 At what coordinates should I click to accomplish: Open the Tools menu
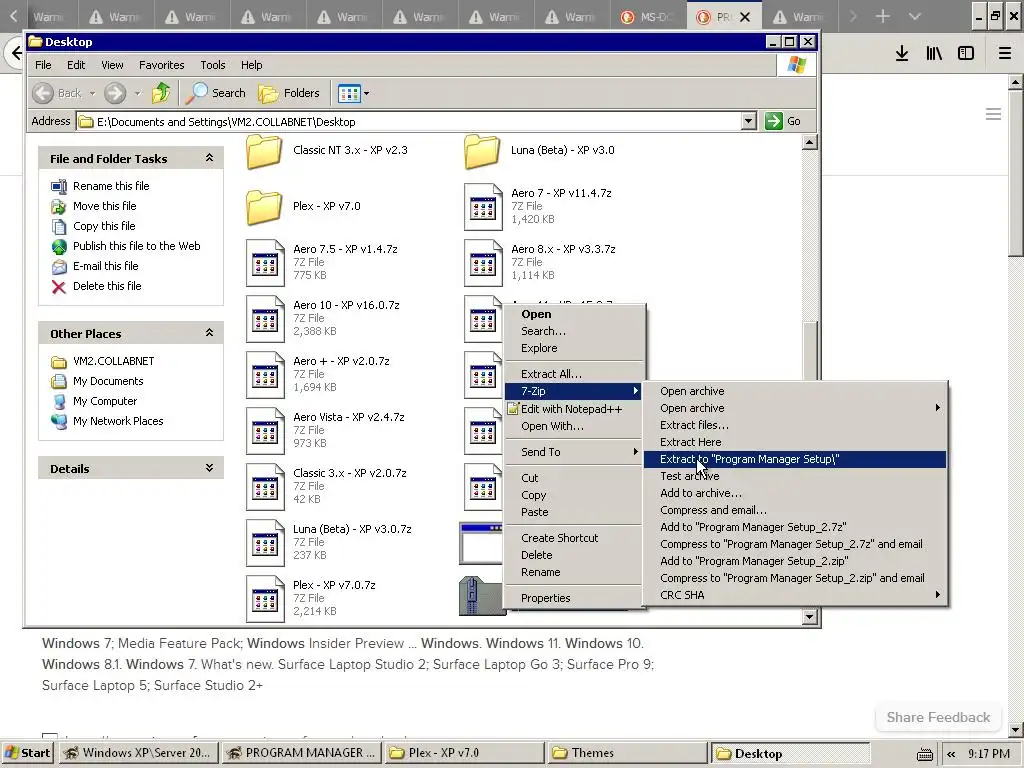[x=213, y=65]
